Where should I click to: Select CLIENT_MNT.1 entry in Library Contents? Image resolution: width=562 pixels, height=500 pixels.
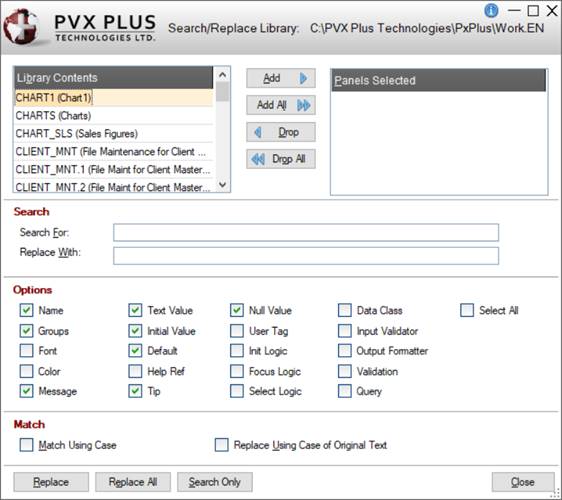(x=114, y=170)
